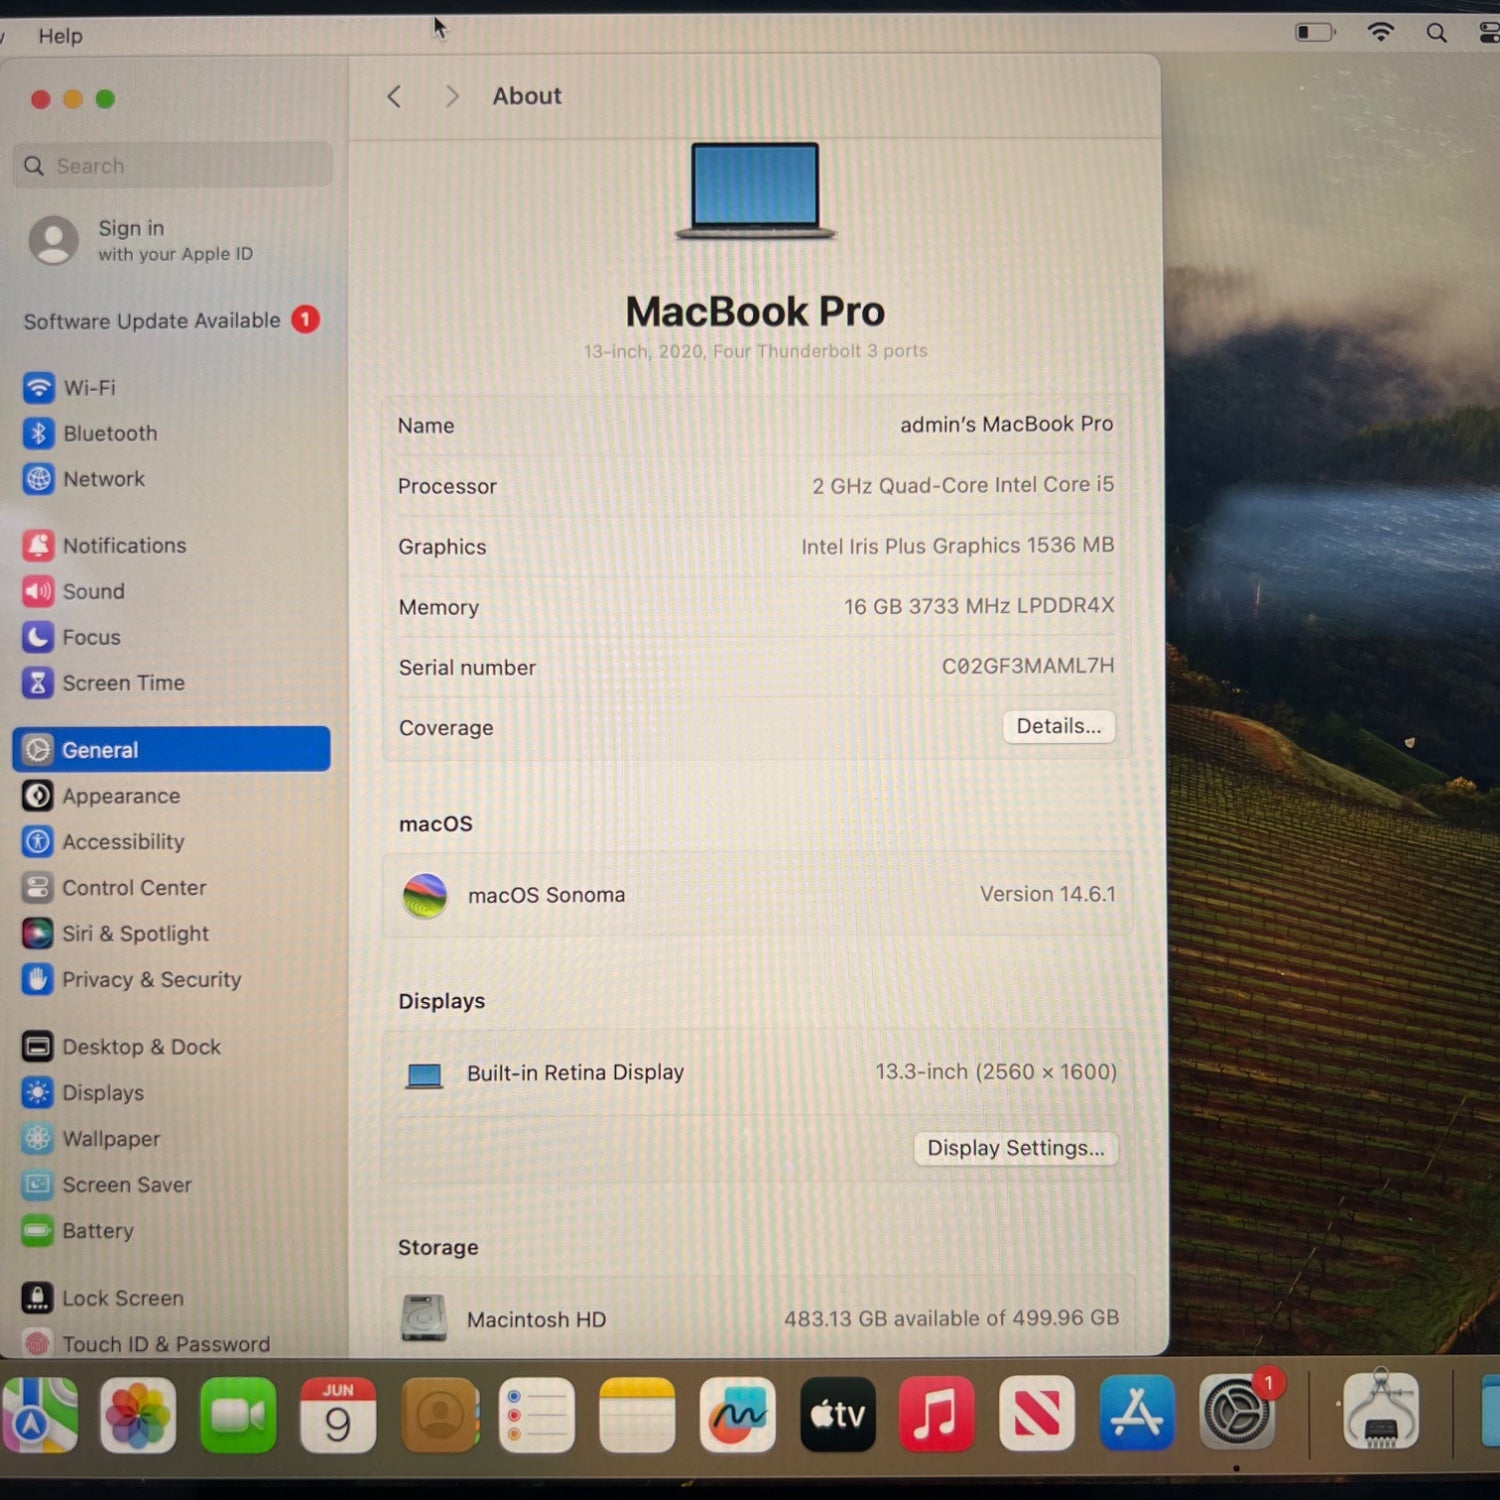
Task: Open Appearance settings
Action: tap(102, 796)
